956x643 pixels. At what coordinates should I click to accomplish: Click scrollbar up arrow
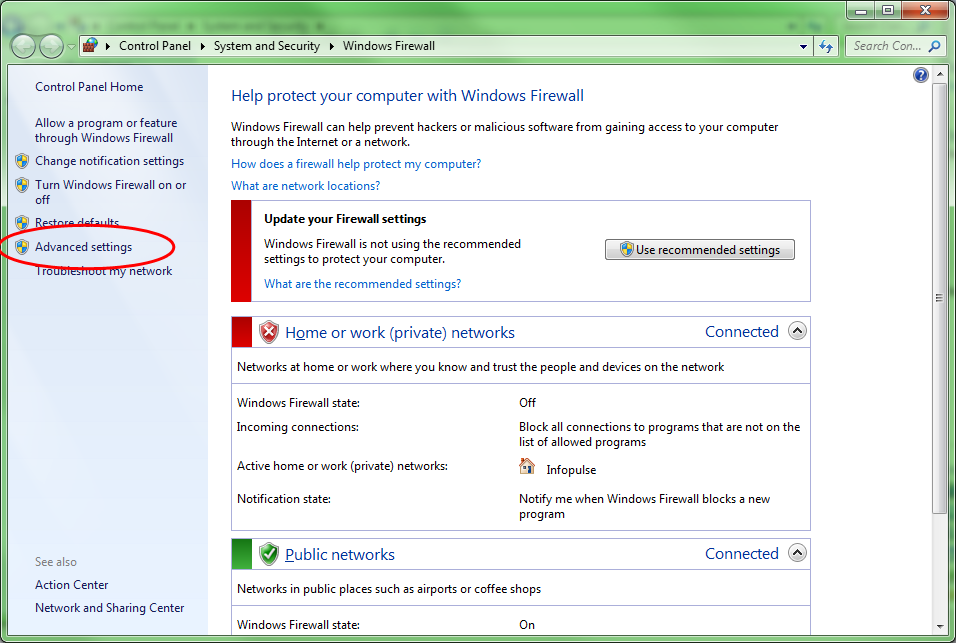[940, 74]
